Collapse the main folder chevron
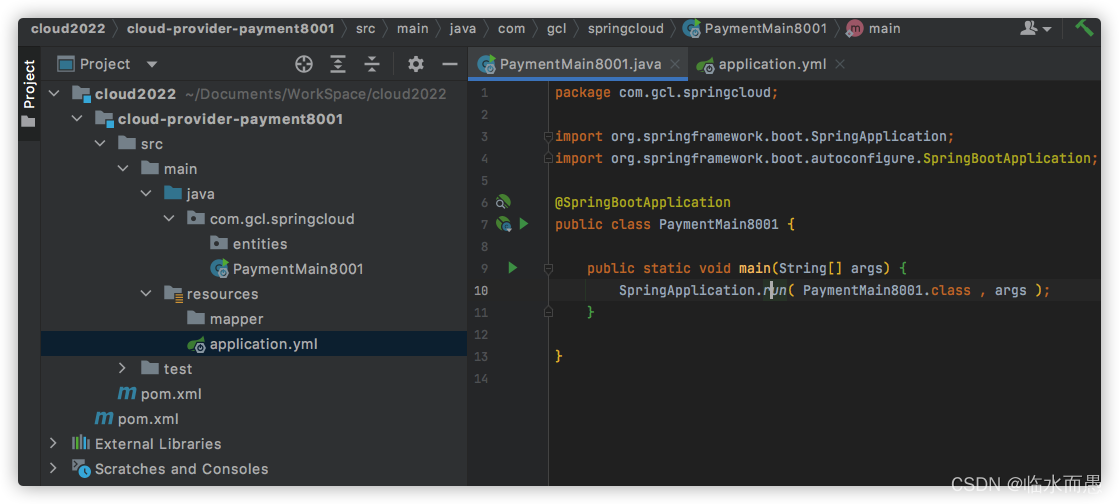1119x504 pixels. pyautogui.click(x=123, y=168)
